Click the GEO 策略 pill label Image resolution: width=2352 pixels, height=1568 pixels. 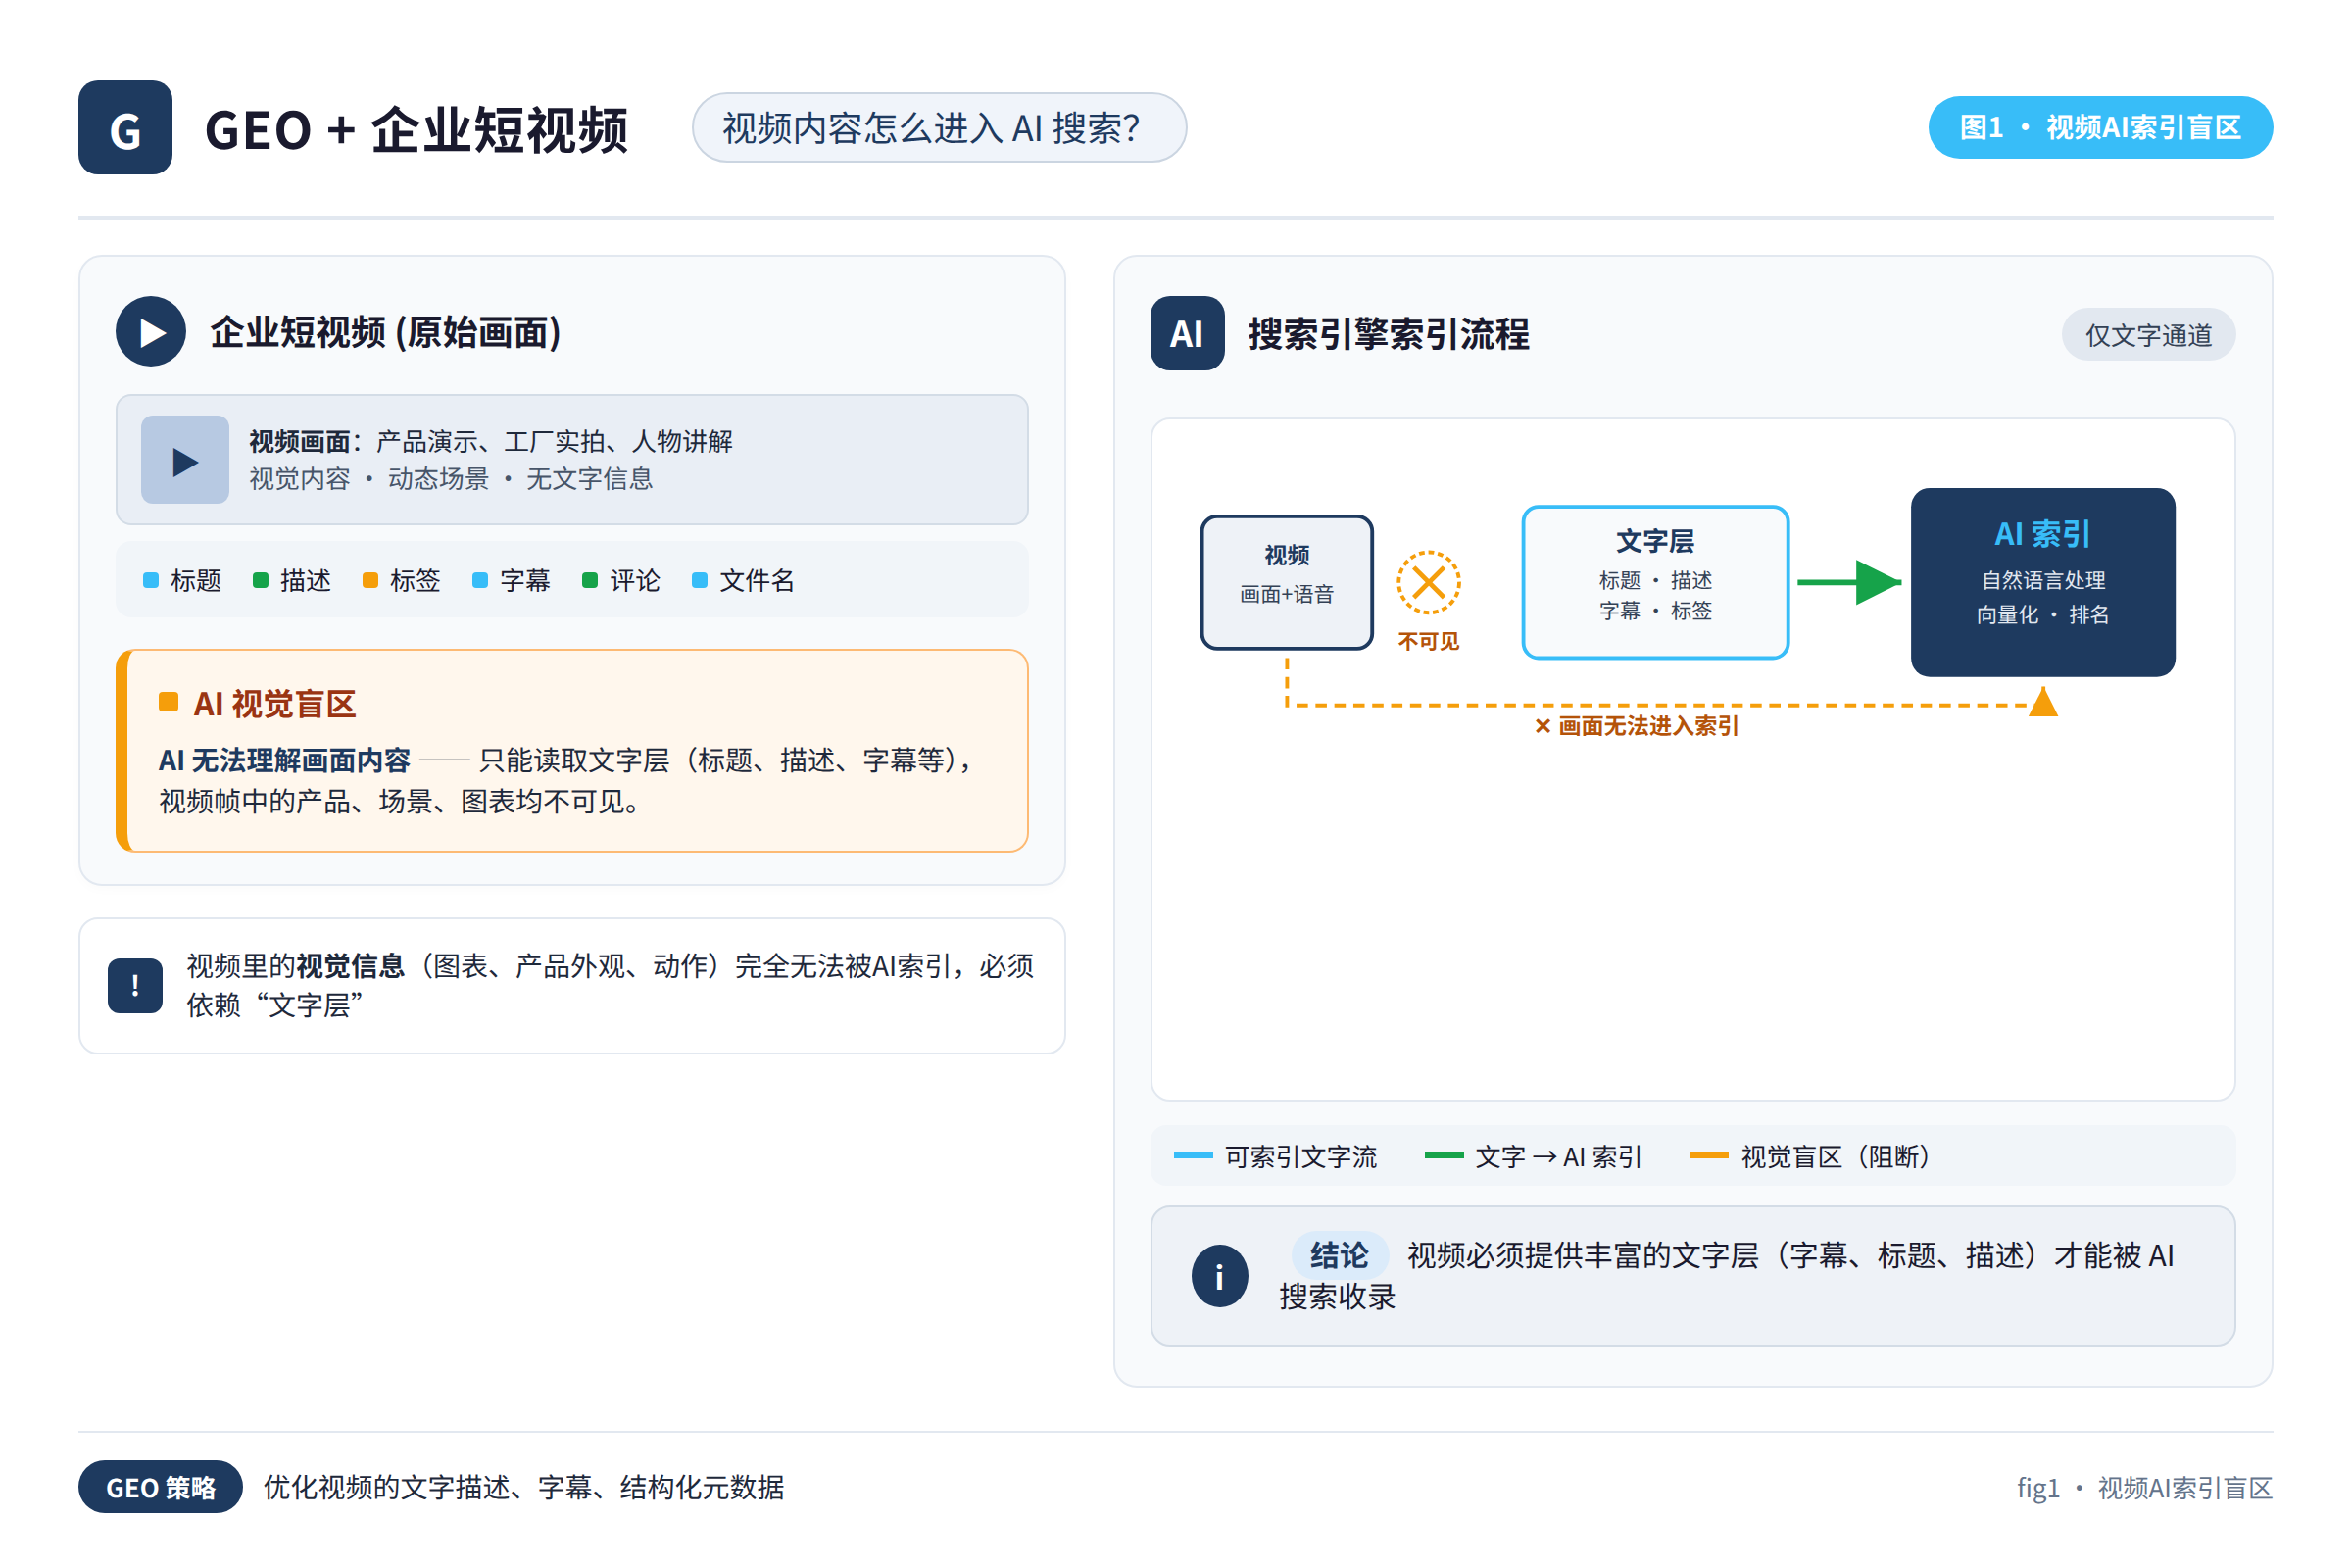click(x=161, y=1487)
